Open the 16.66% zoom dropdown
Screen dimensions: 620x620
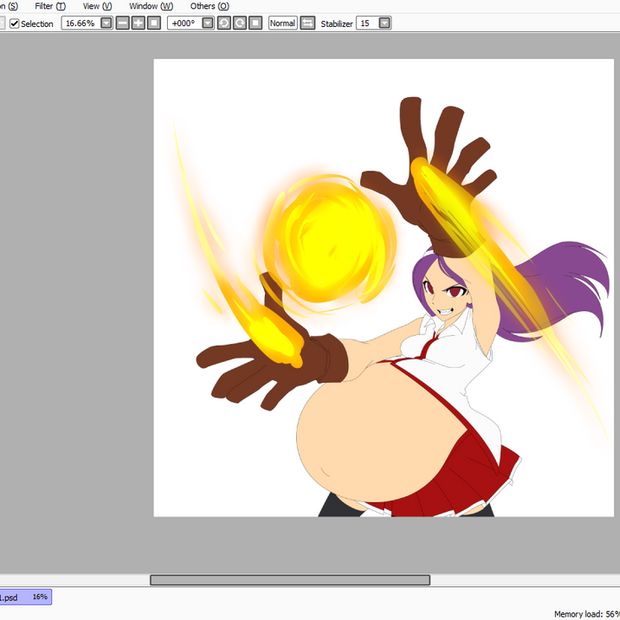[106, 23]
